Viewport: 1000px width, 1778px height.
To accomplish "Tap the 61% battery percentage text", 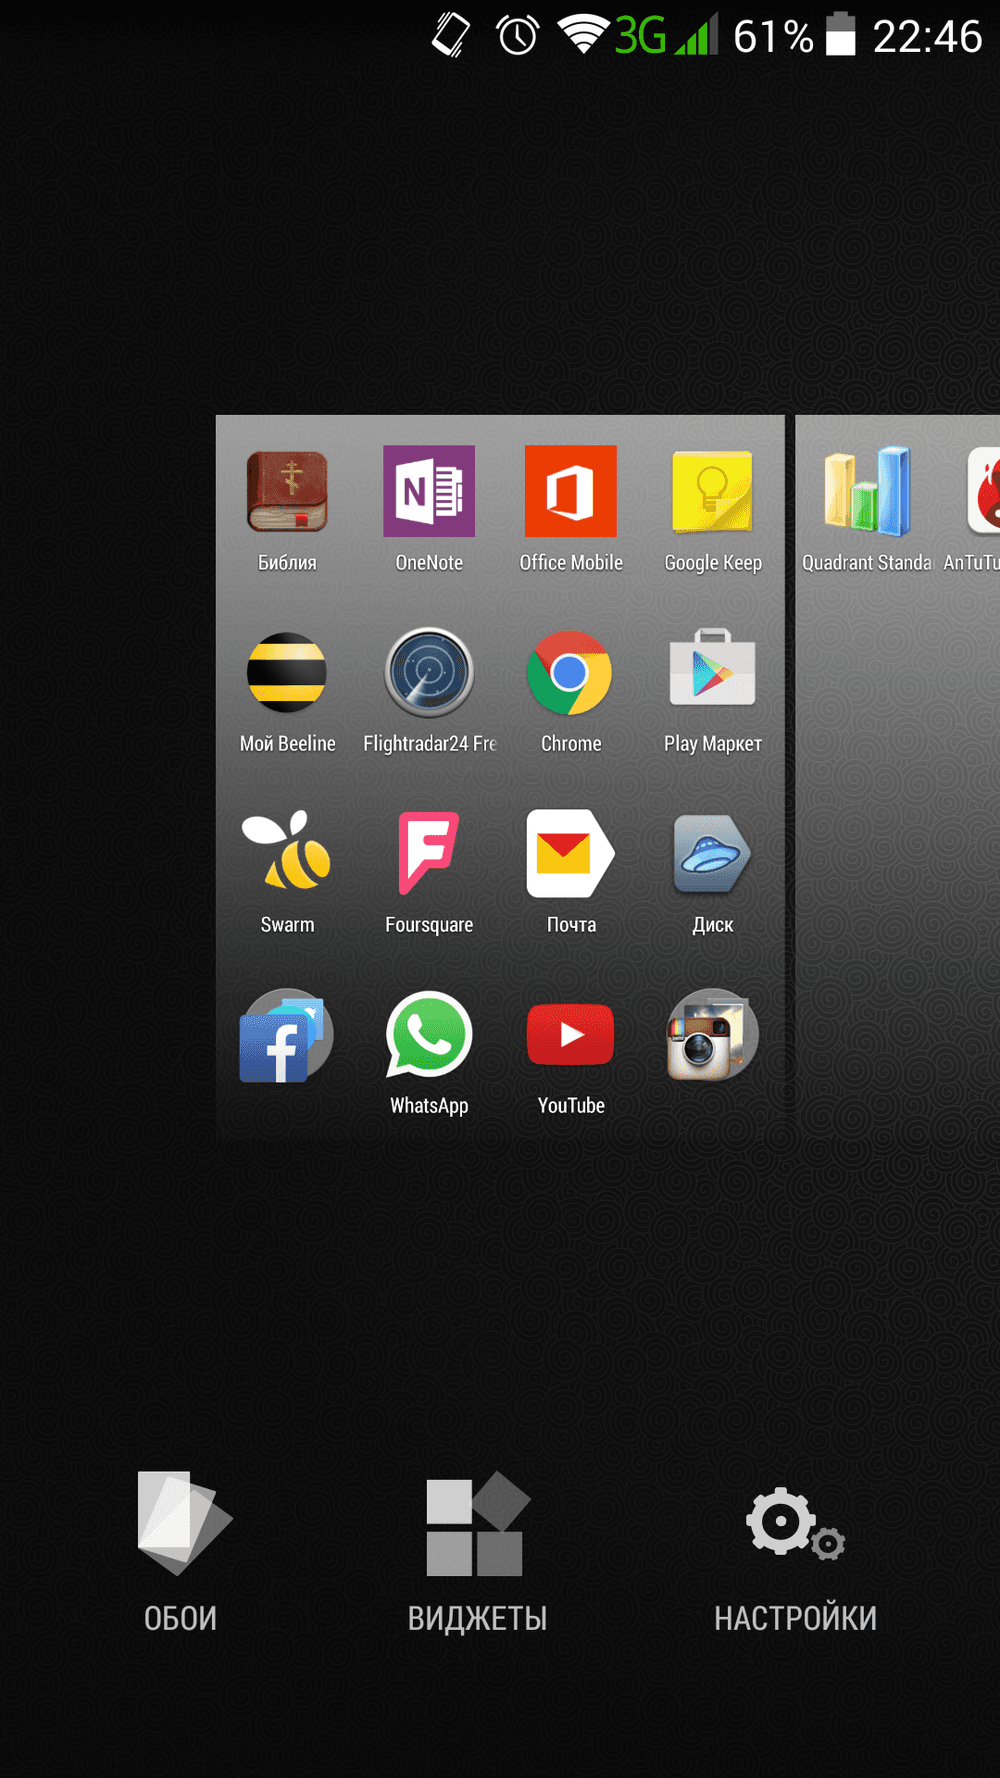I will (x=774, y=36).
